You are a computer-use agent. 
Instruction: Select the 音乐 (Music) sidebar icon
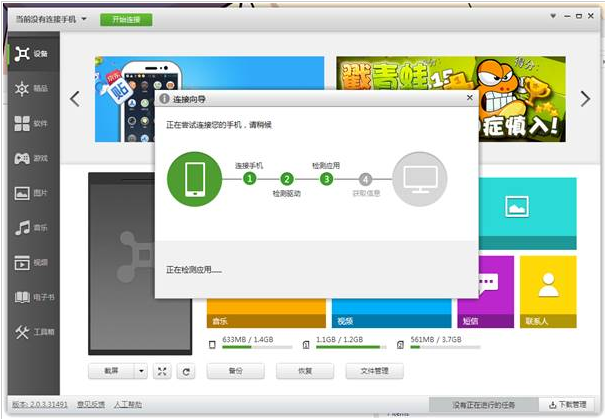point(31,228)
